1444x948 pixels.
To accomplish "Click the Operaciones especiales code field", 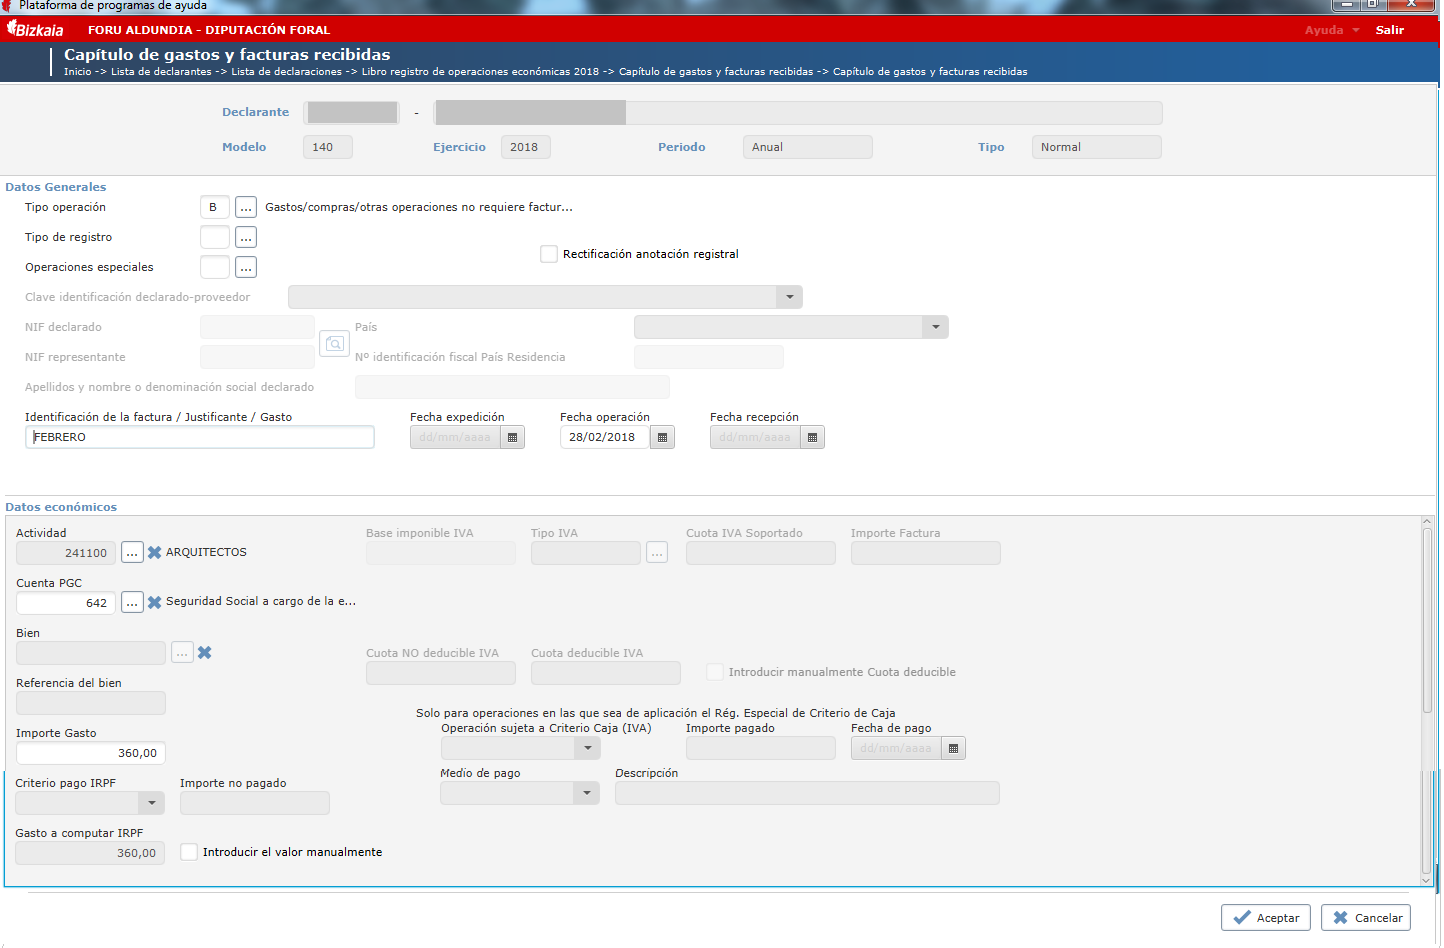I will 215,267.
